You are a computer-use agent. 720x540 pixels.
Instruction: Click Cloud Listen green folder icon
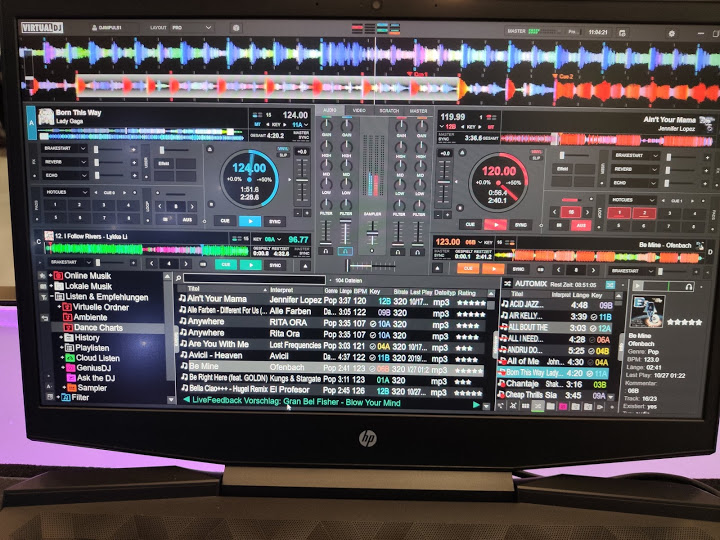(x=70, y=358)
